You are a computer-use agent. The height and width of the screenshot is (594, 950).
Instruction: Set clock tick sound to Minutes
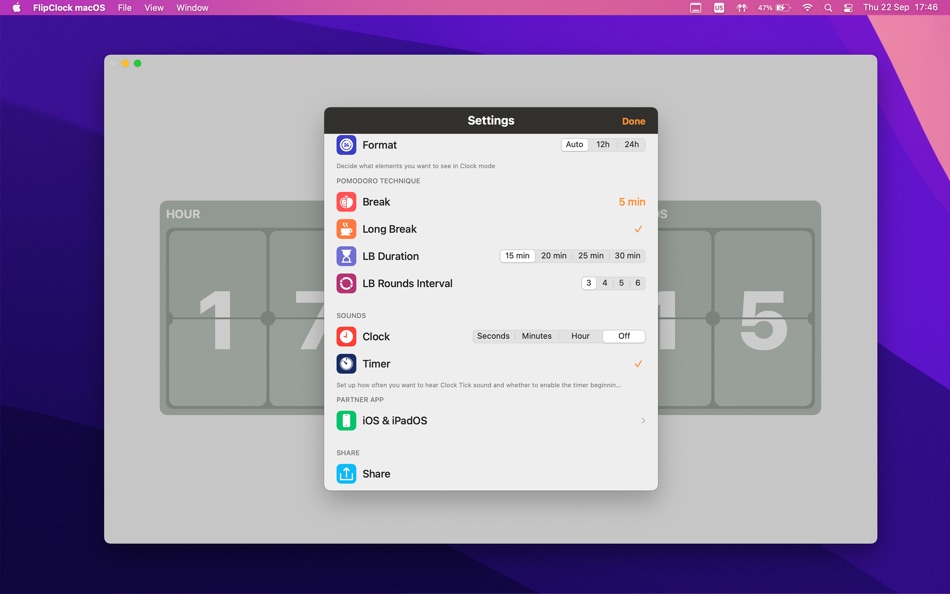point(537,336)
